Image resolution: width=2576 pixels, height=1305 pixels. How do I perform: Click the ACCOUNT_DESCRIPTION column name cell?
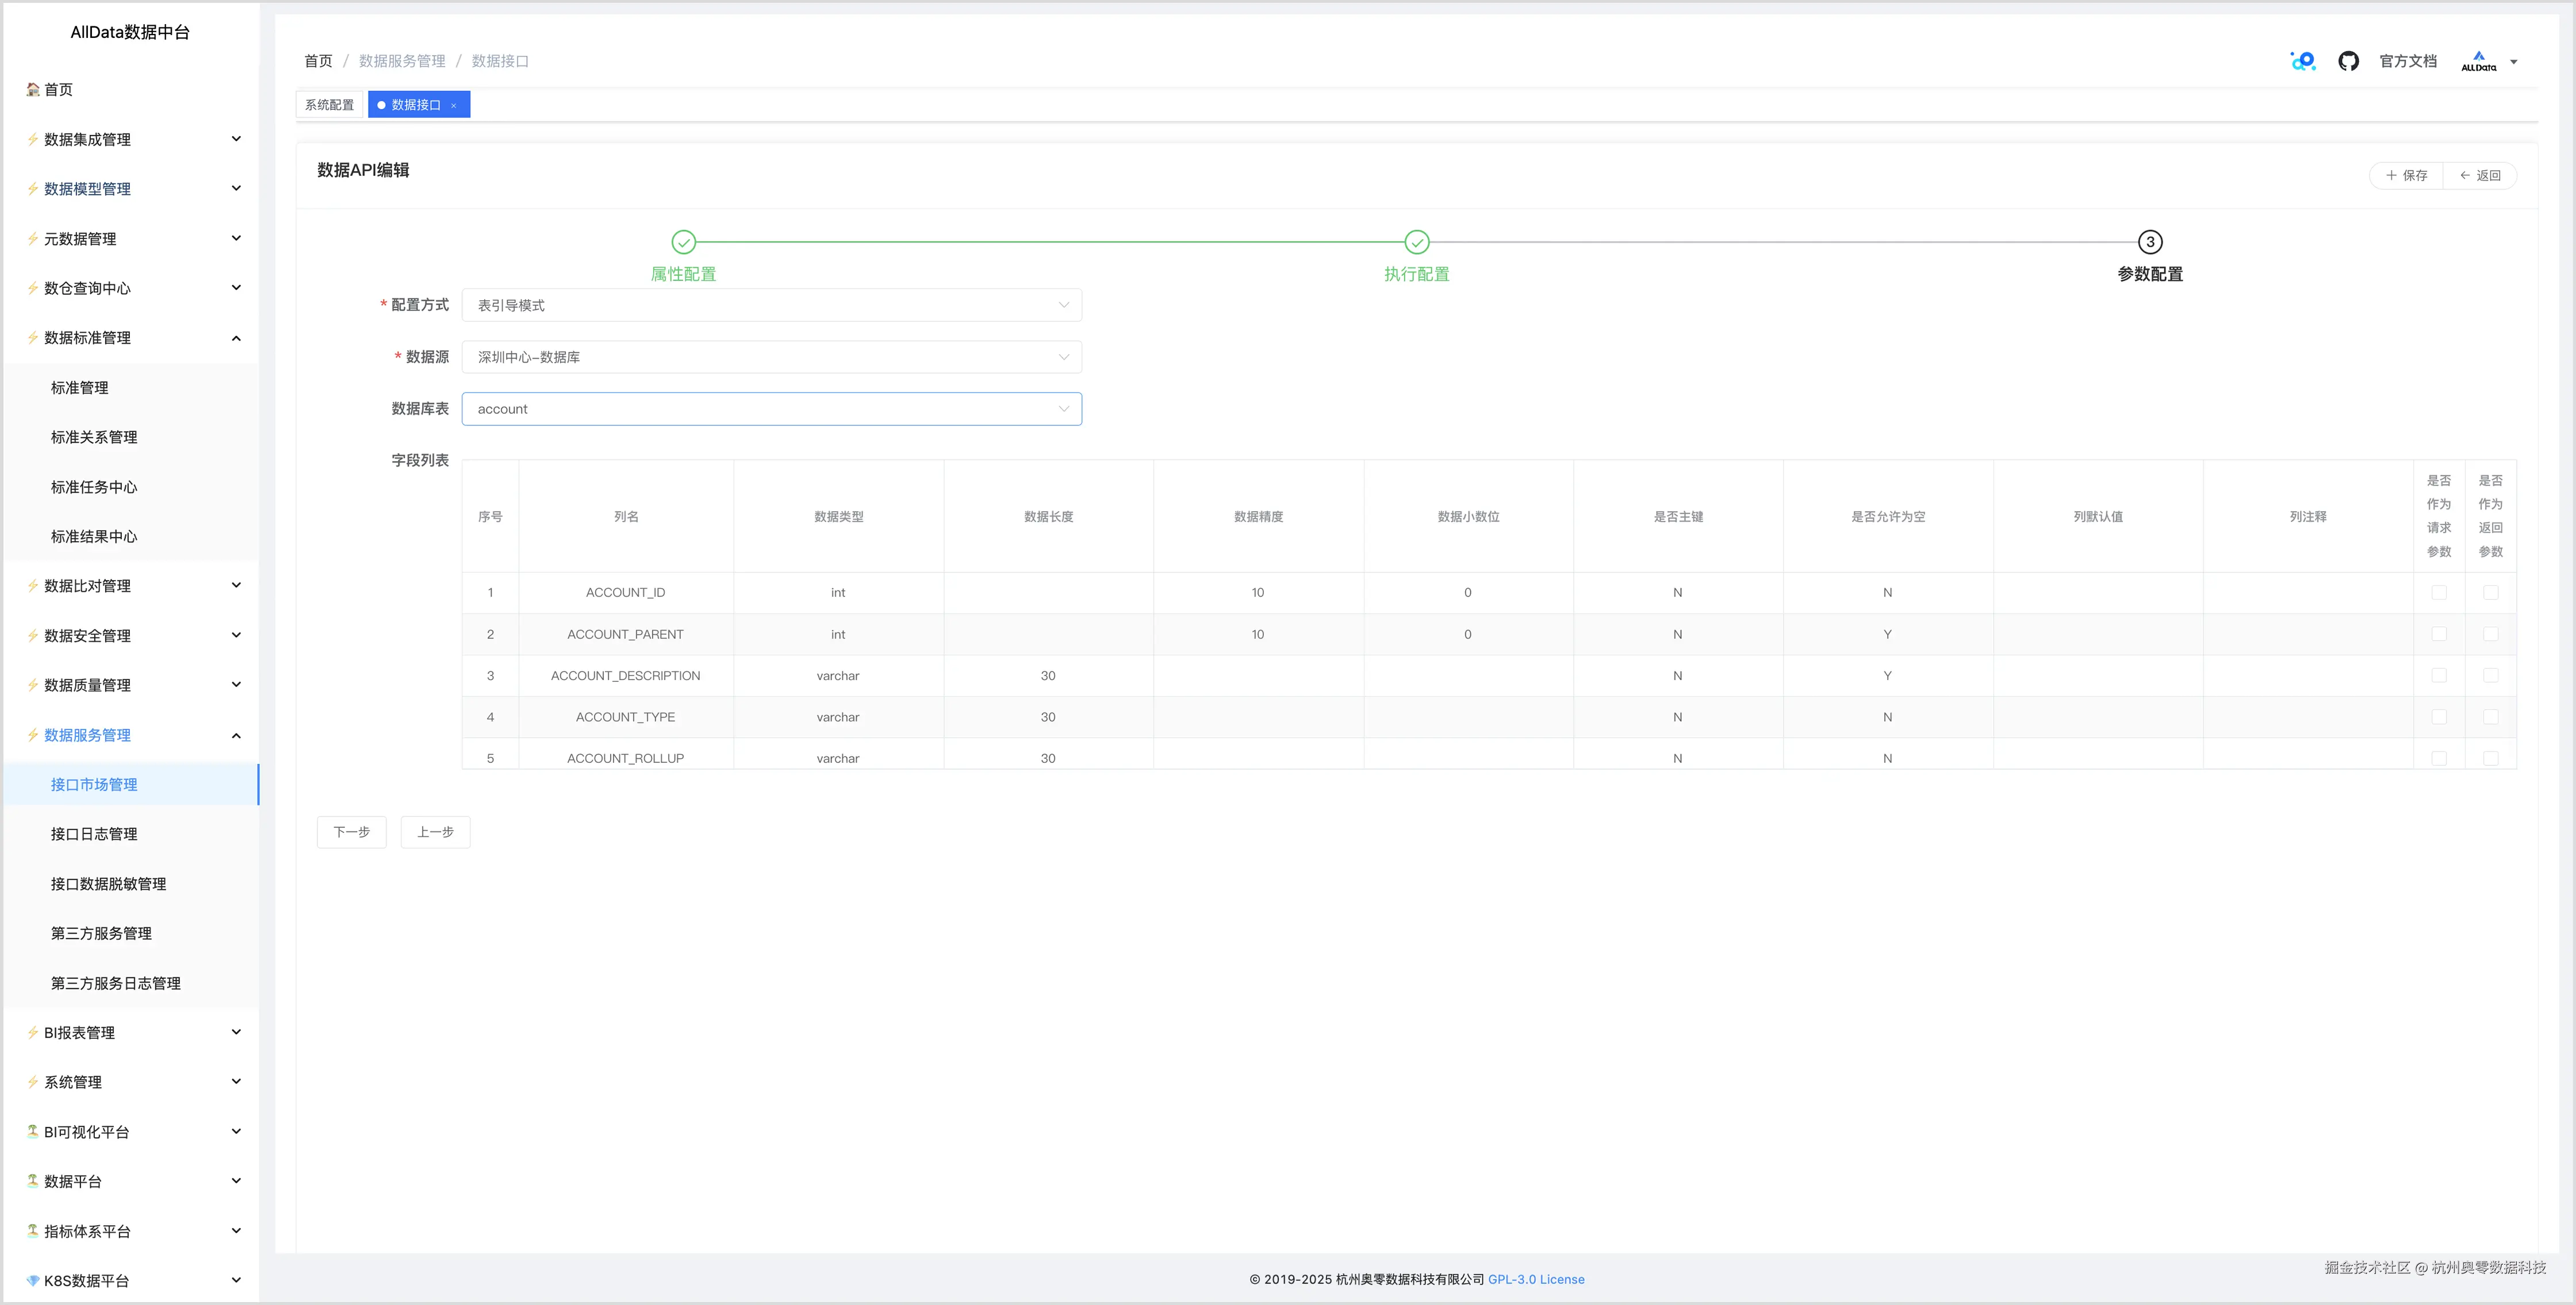(626, 676)
